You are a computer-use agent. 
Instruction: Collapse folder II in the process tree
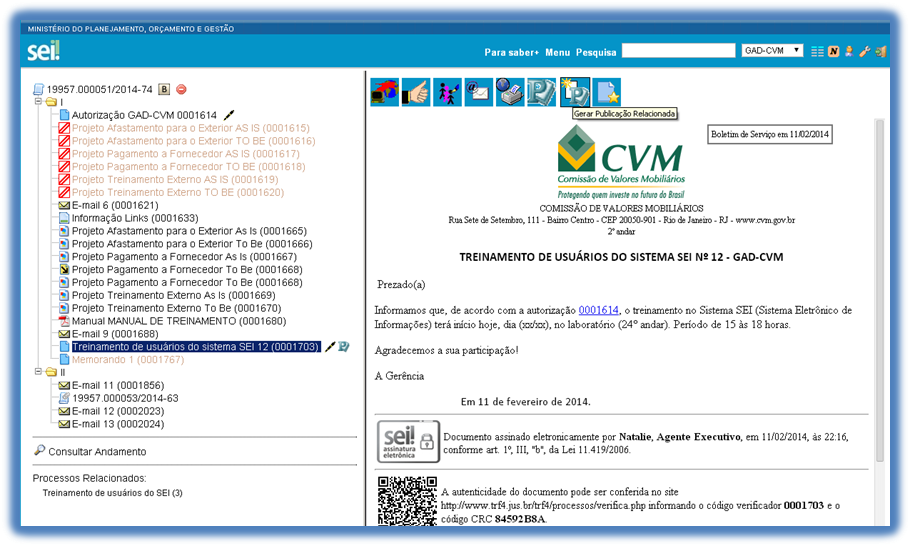[x=38, y=372]
